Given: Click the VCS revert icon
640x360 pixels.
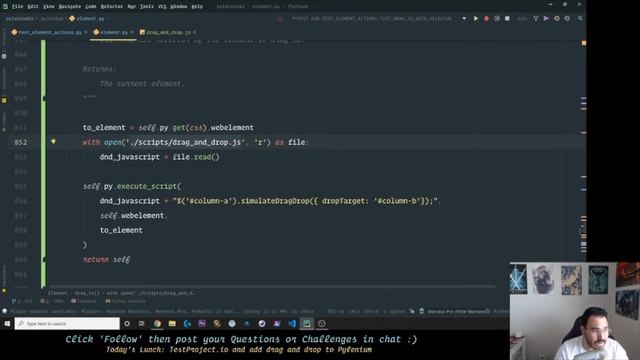Looking at the screenshot, I should point(567,18).
